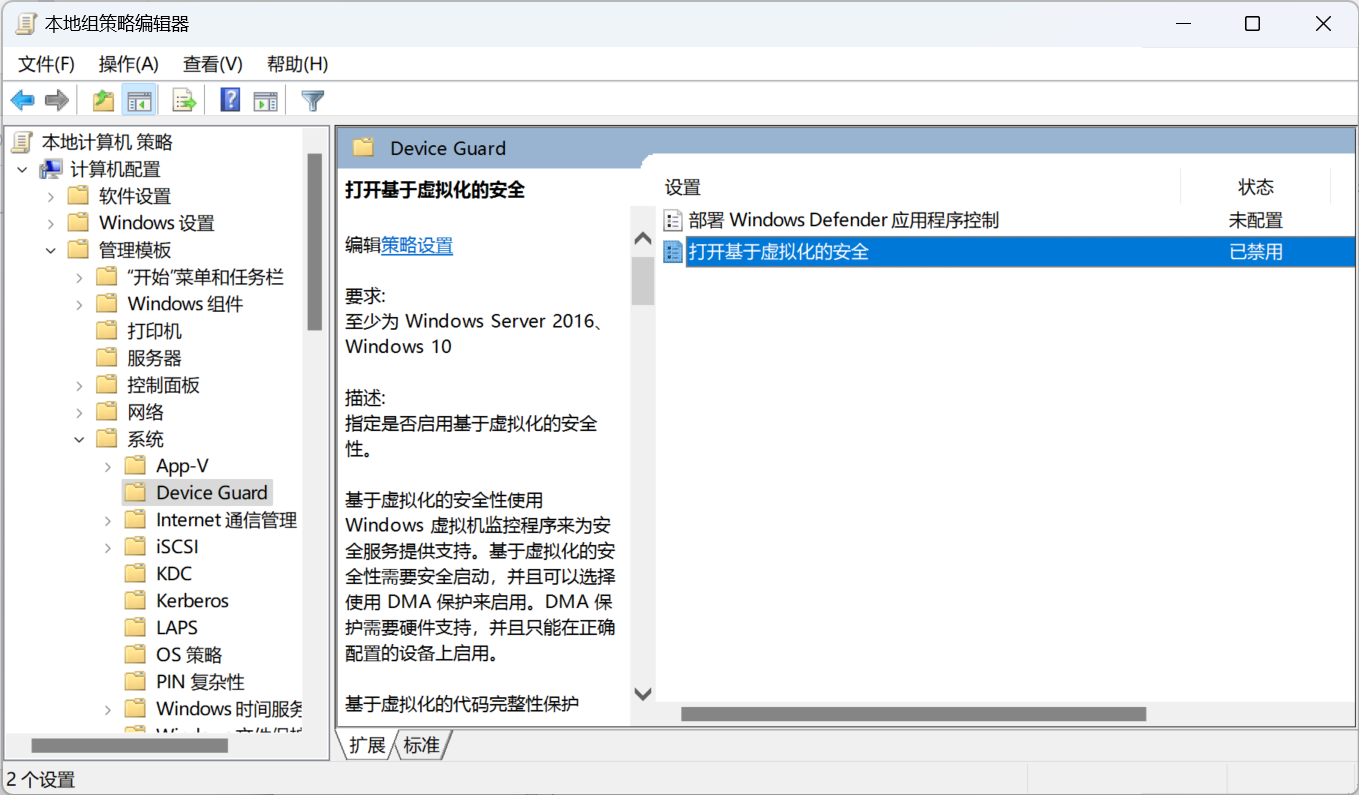Collapse the 系统 tree node

tap(79, 440)
